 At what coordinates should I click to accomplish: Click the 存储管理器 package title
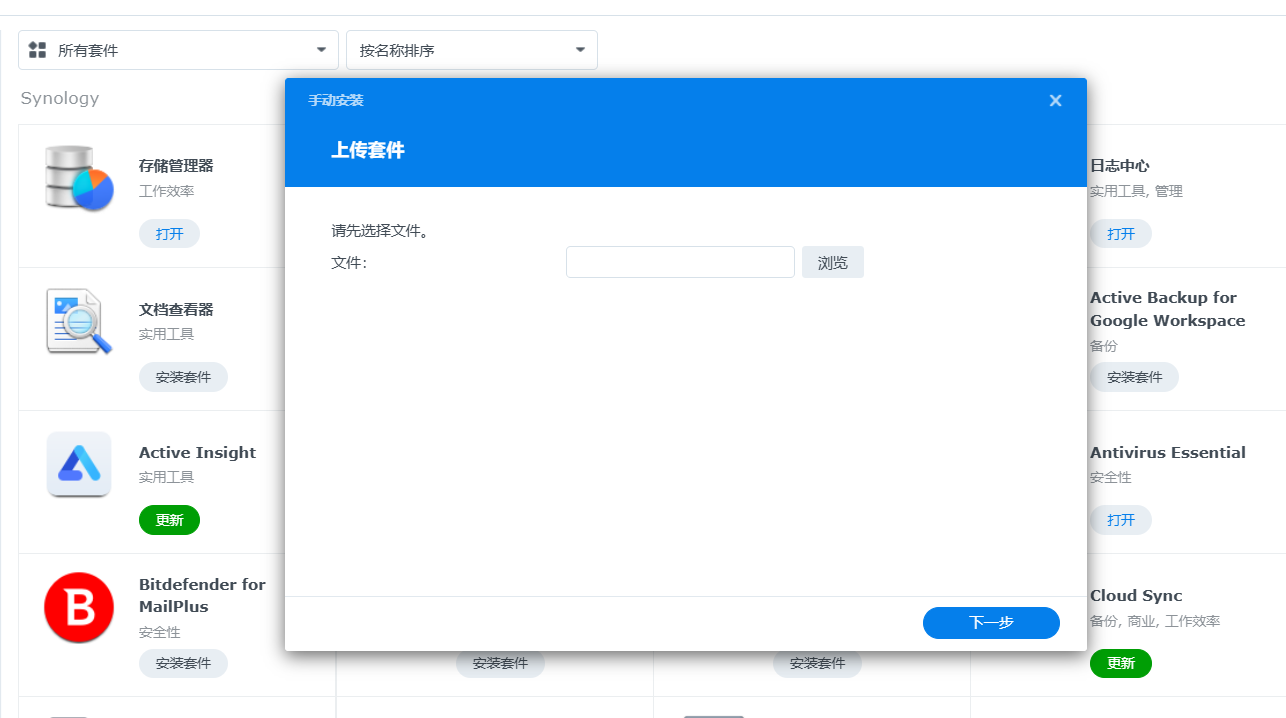(176, 166)
